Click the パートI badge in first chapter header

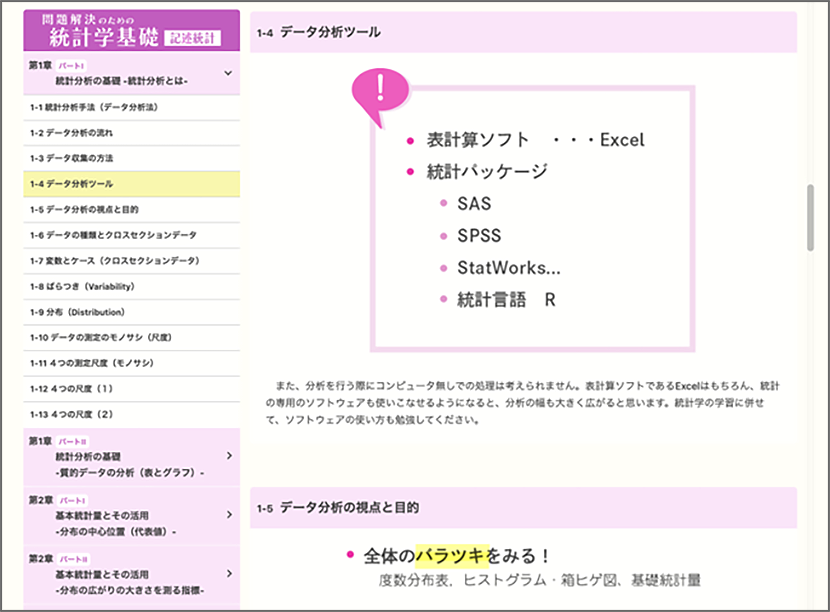(x=71, y=66)
